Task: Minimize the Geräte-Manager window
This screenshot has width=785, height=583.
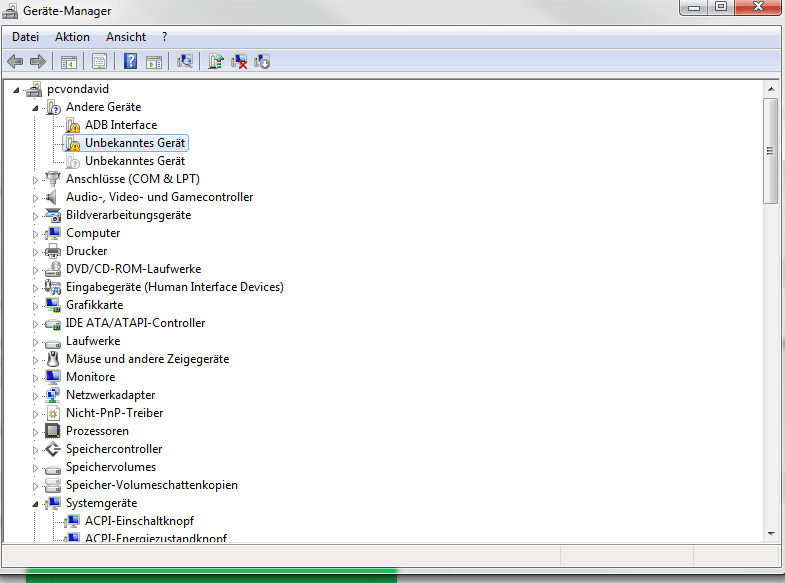Action: (x=694, y=8)
